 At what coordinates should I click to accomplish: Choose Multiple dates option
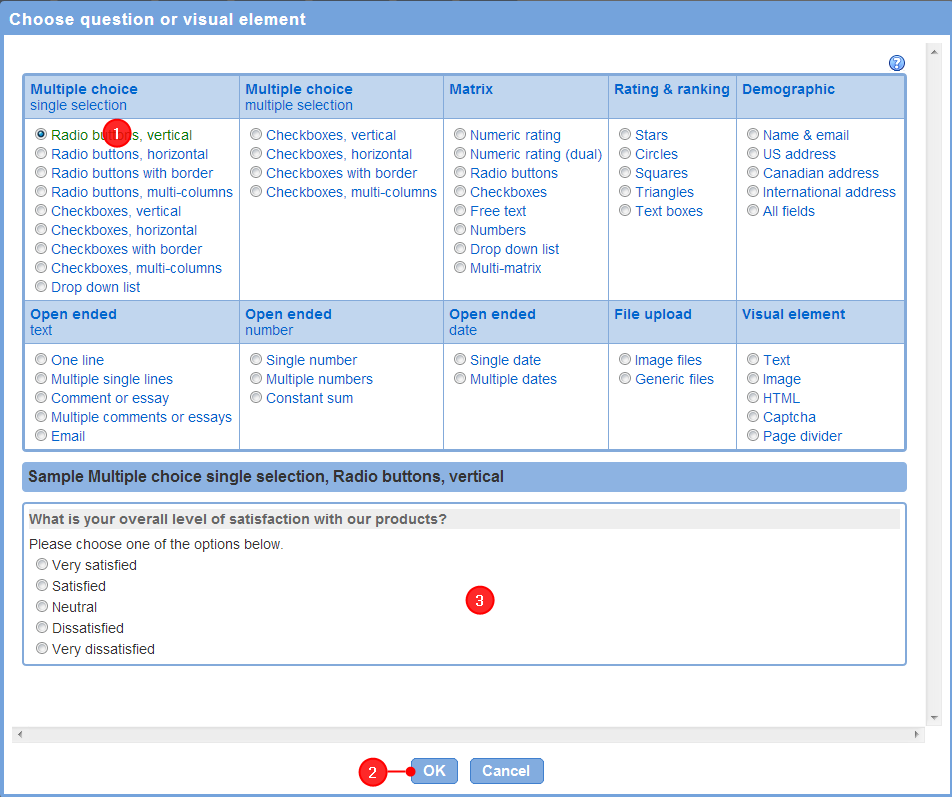(x=460, y=378)
